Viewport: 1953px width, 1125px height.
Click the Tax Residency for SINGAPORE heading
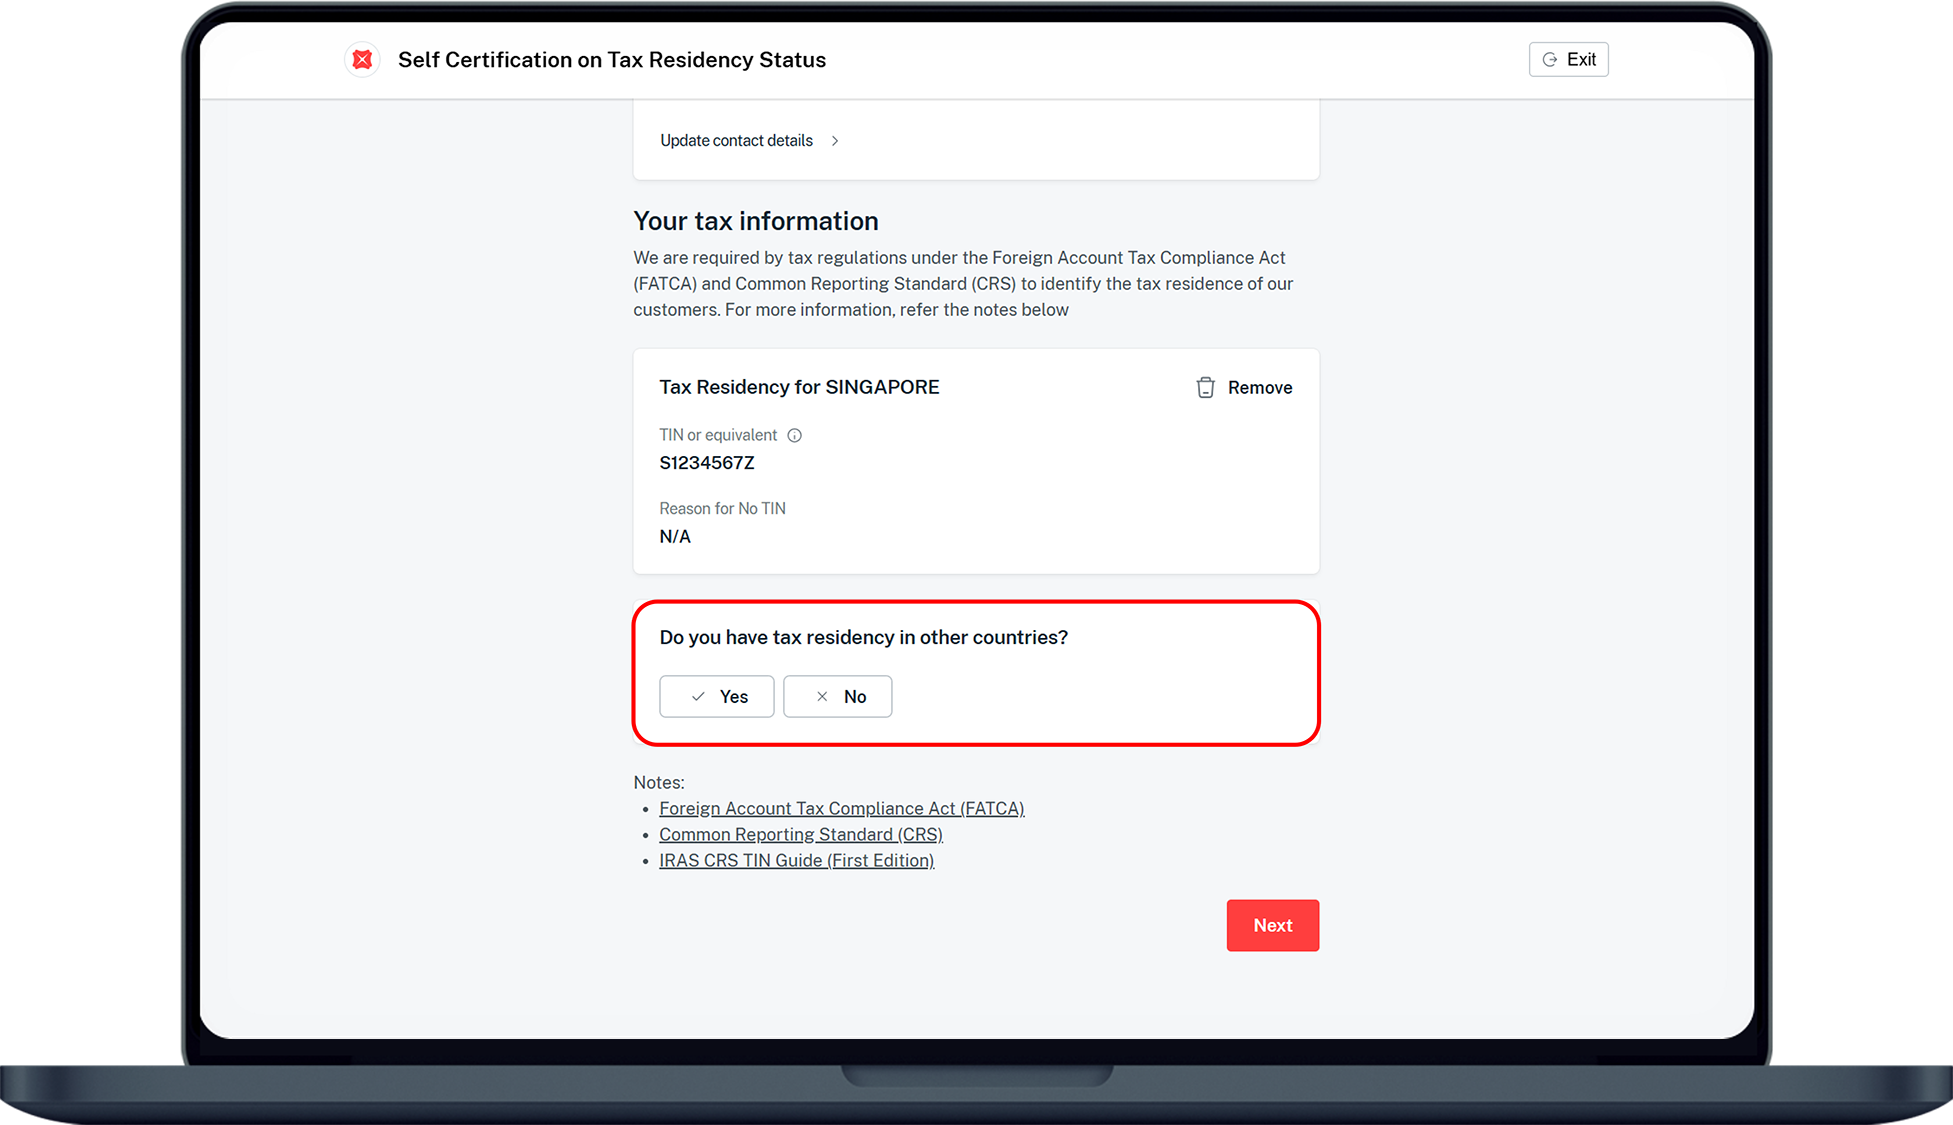click(x=799, y=387)
